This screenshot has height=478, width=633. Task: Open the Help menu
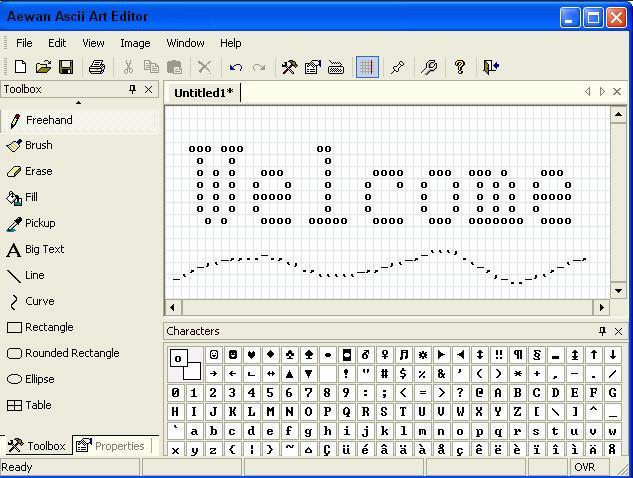[x=231, y=43]
